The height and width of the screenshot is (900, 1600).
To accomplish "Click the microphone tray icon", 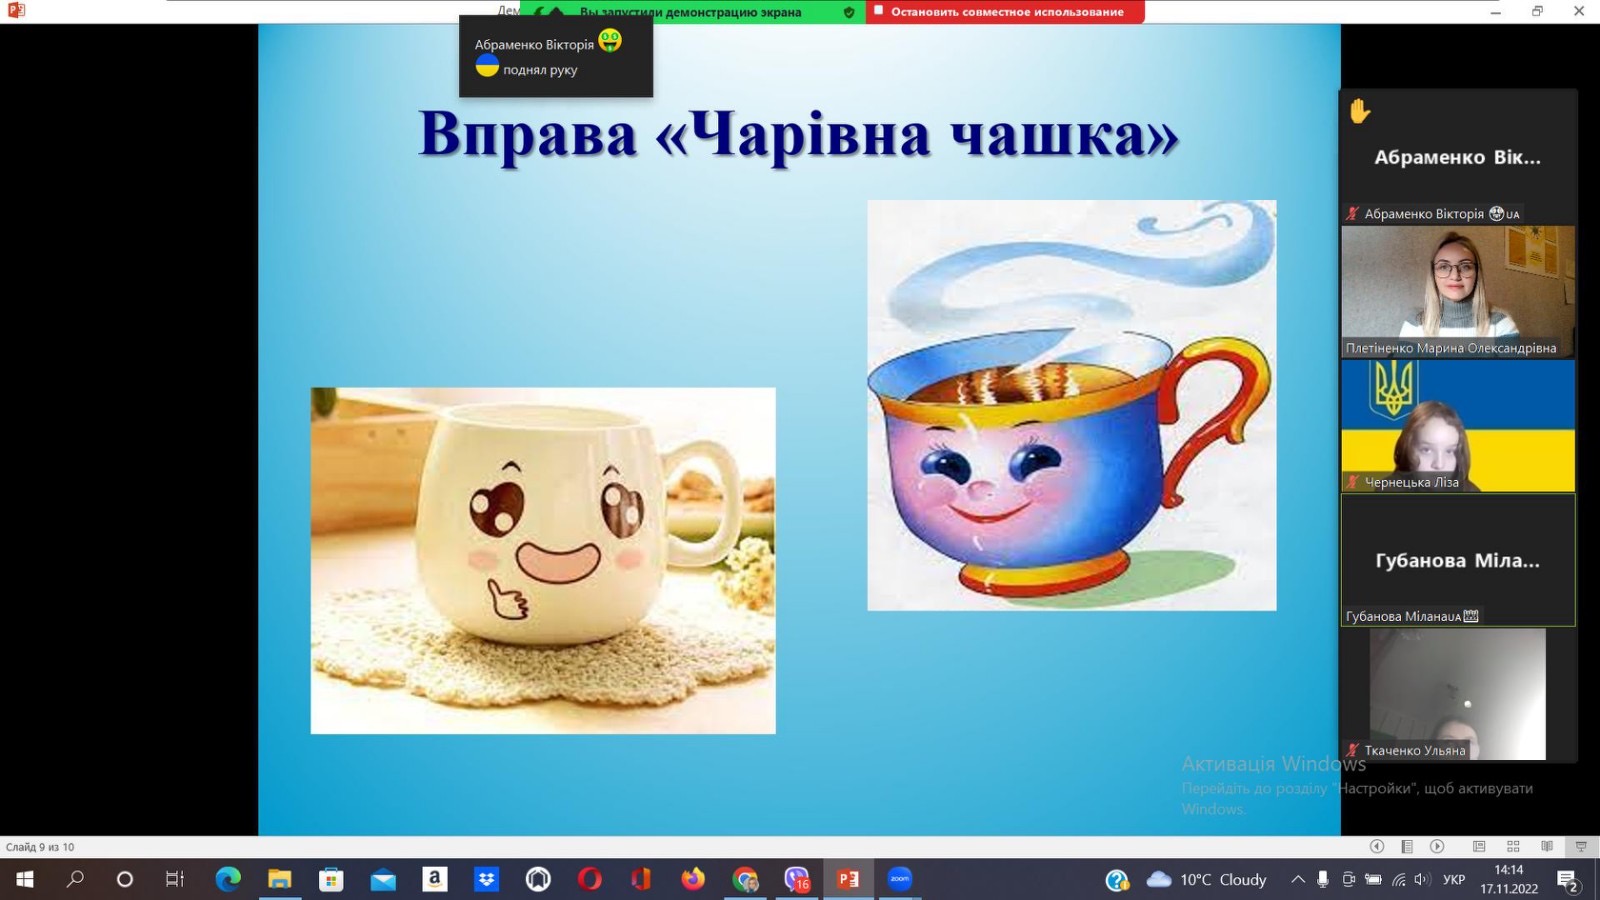I will tap(1323, 880).
